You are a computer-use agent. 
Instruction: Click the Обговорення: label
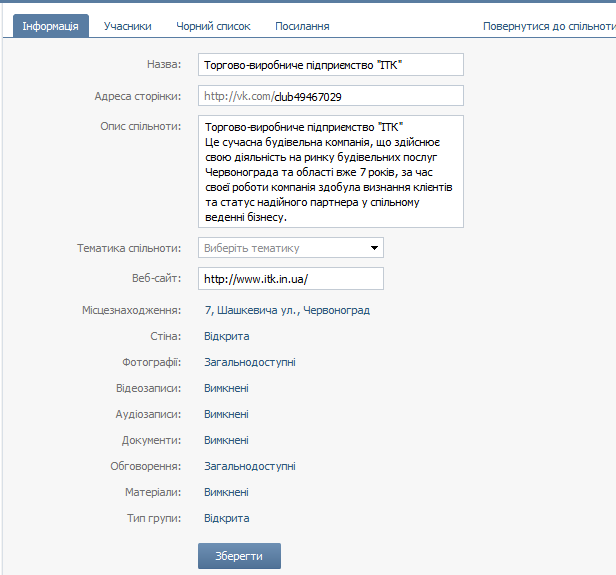[145, 466]
